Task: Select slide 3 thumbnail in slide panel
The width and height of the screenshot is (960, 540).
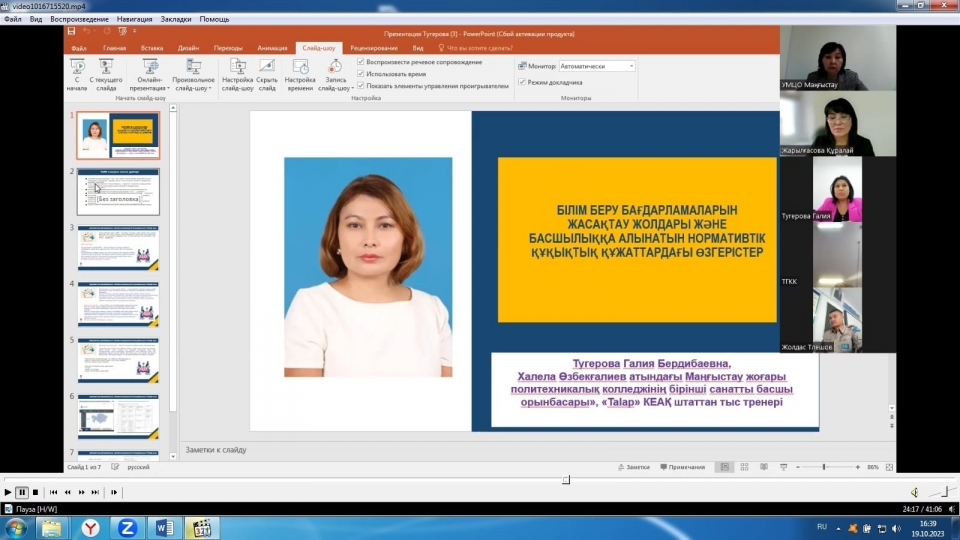Action: pyautogui.click(x=118, y=247)
